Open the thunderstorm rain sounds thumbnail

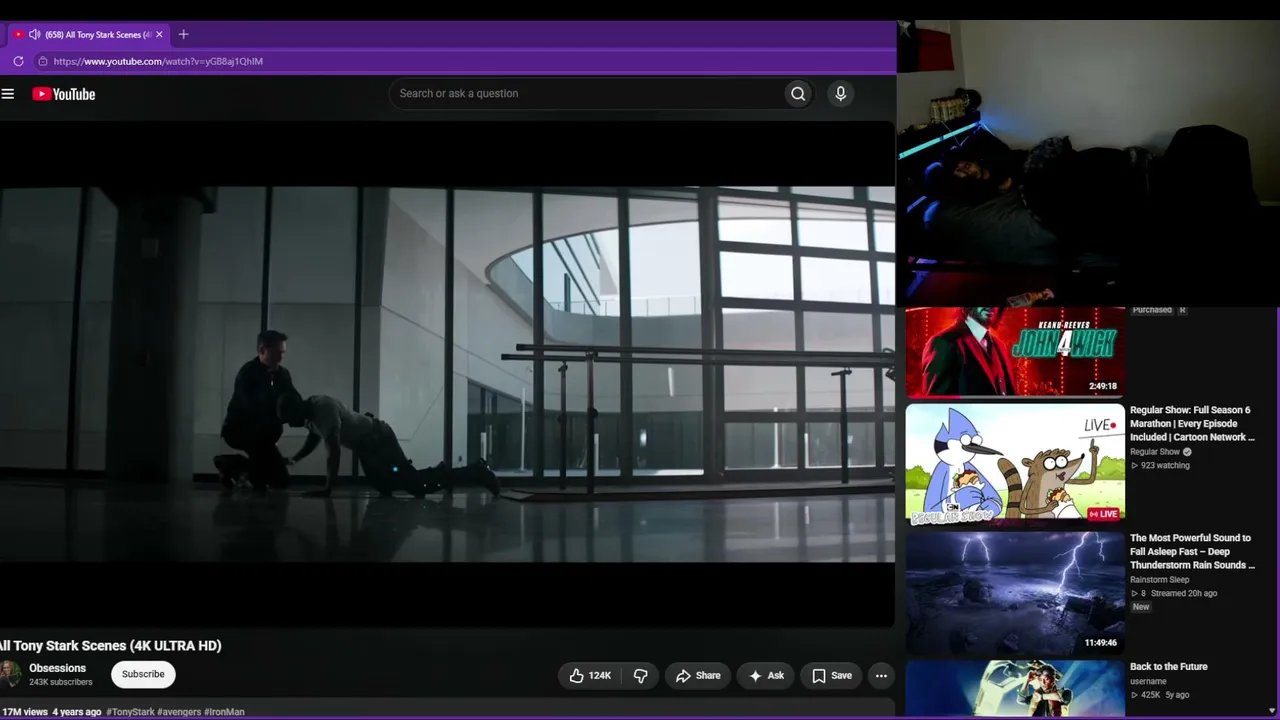point(1015,592)
